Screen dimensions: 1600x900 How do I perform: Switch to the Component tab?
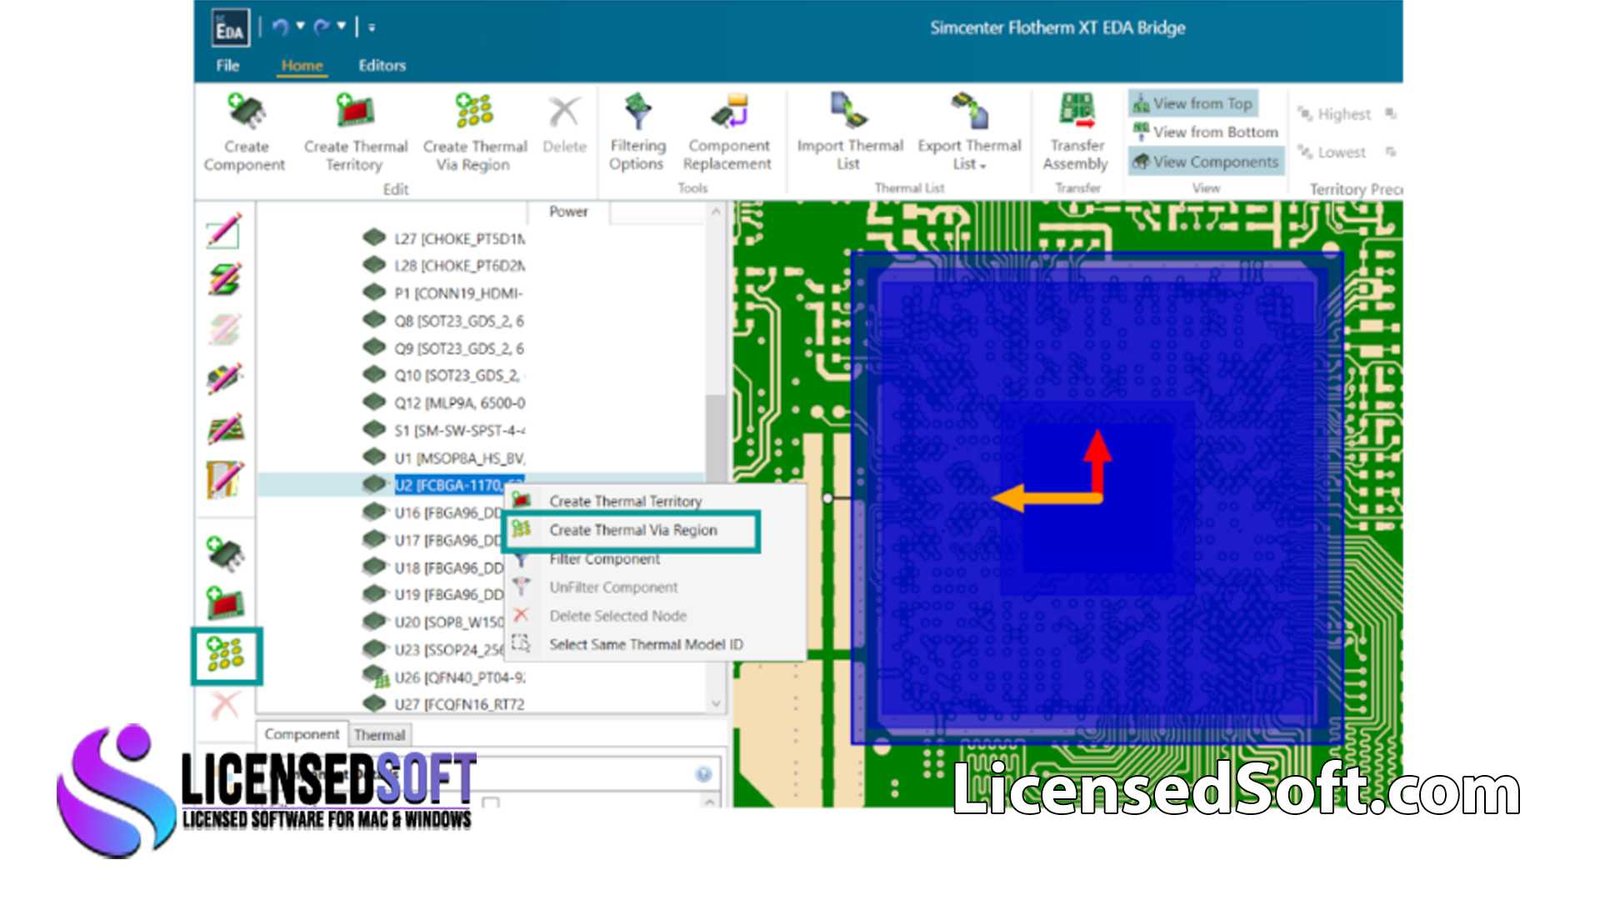coord(302,734)
